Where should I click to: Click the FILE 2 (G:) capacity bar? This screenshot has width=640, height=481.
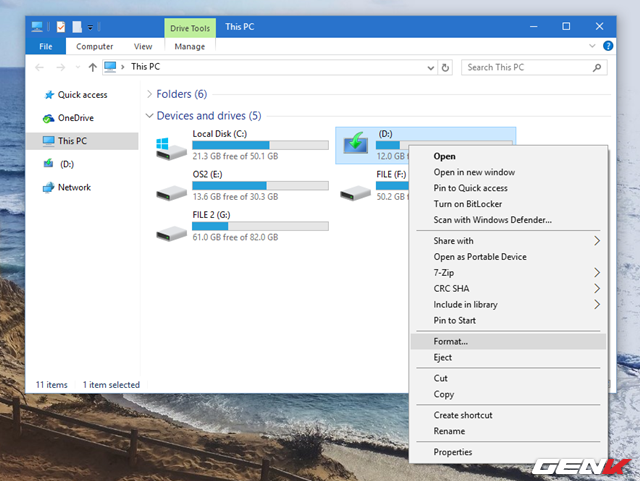(x=260, y=226)
